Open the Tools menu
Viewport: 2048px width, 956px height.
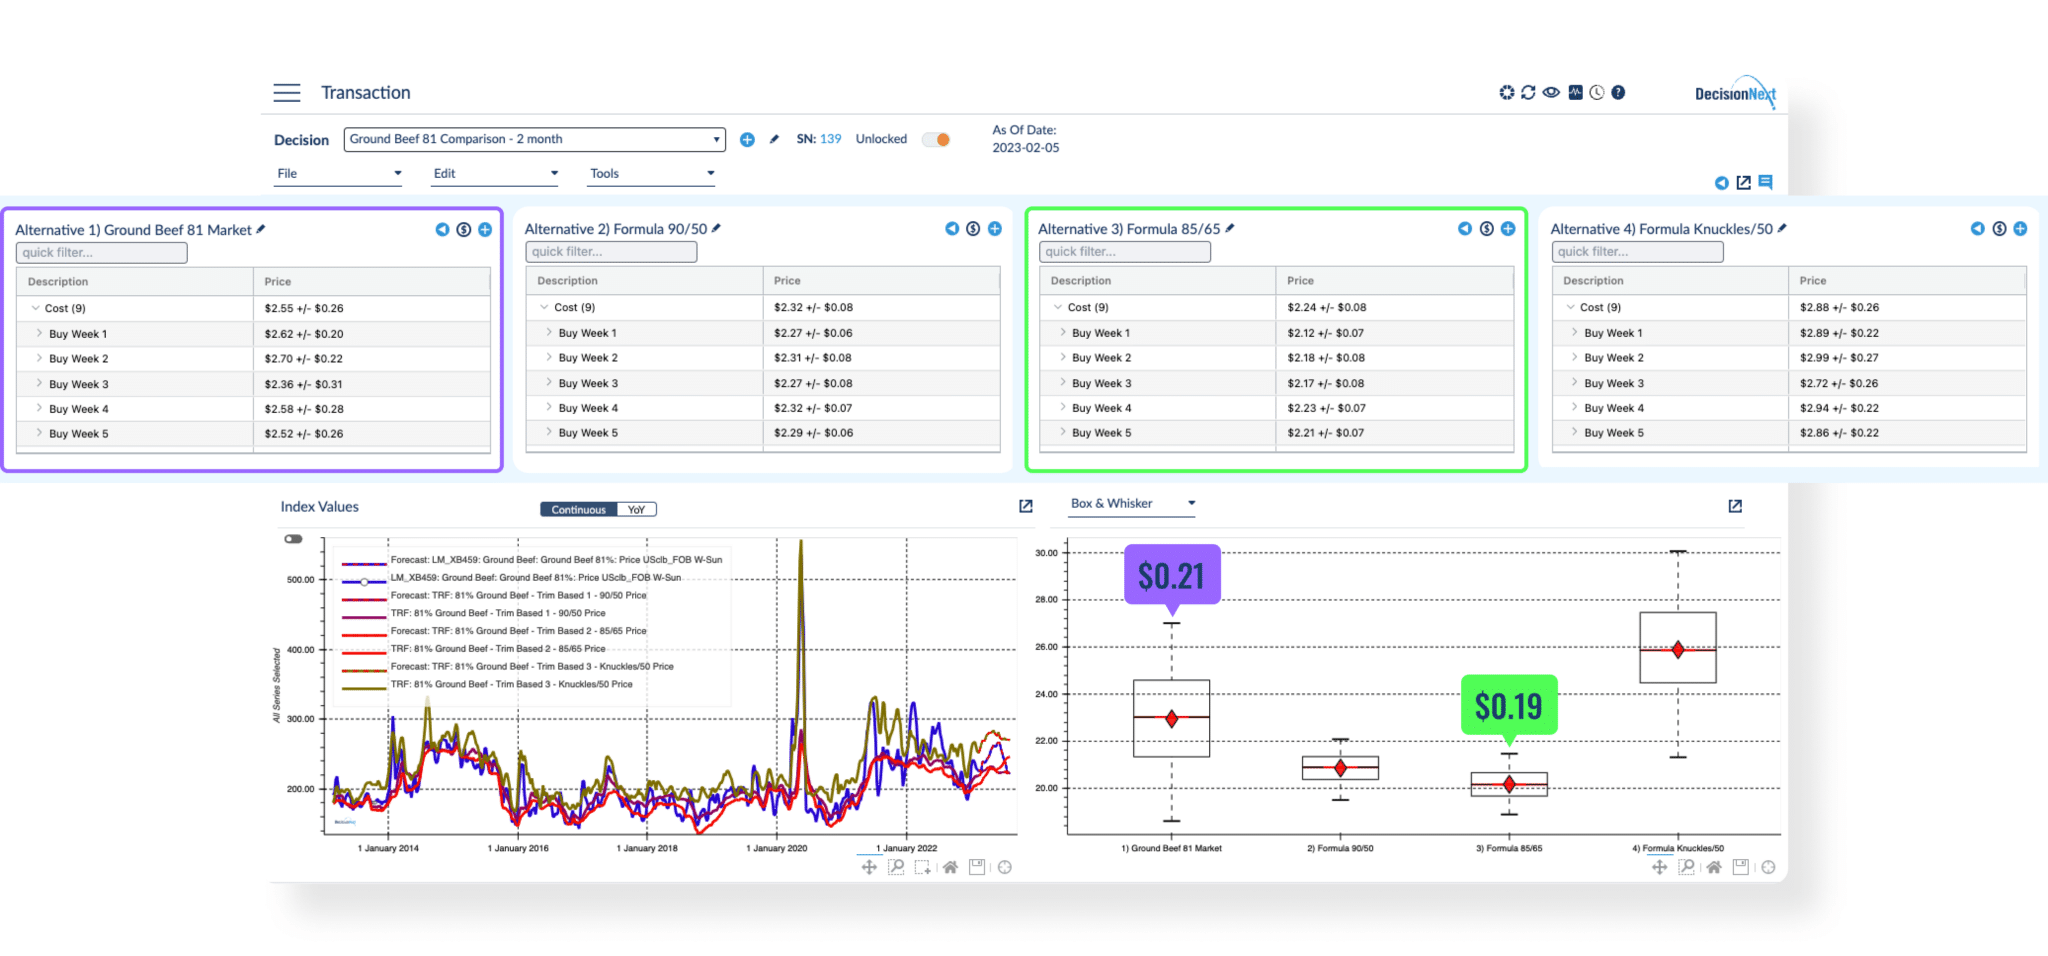[652, 174]
